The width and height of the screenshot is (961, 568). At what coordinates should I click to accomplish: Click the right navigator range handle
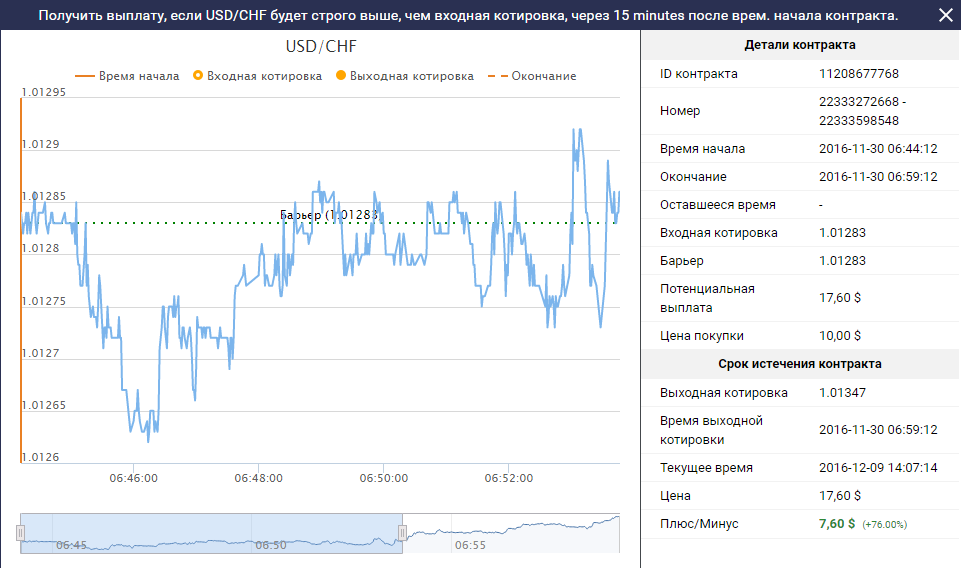click(x=403, y=533)
